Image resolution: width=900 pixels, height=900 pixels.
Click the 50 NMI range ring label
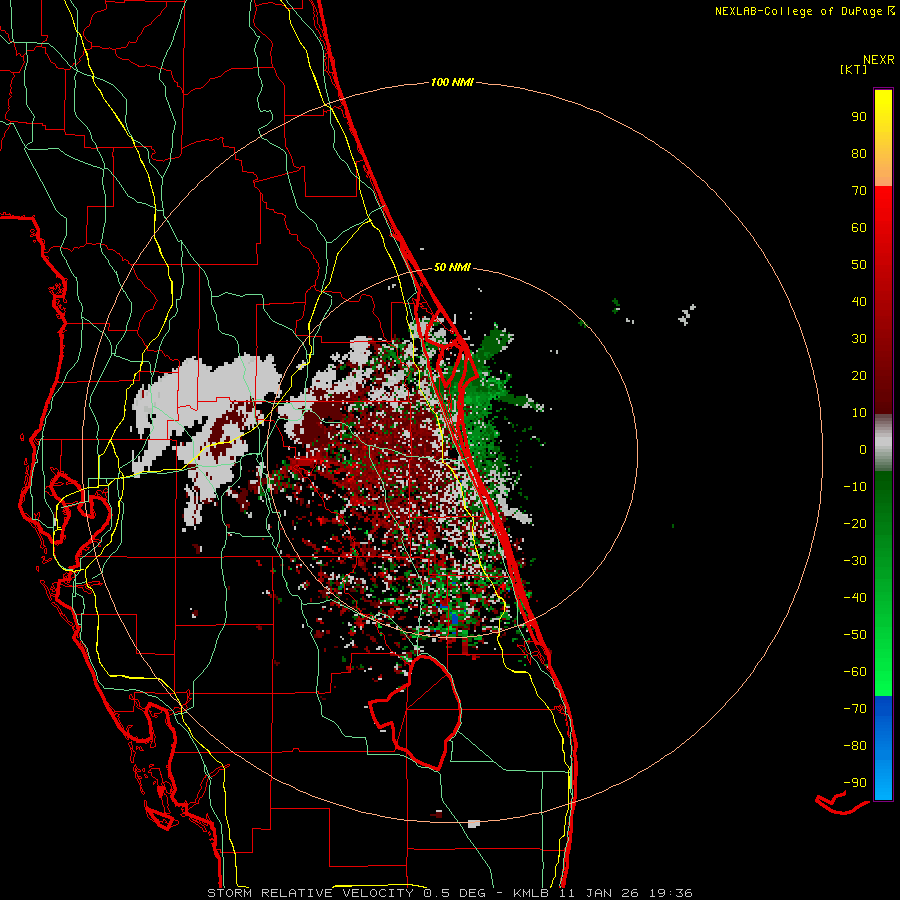point(452,267)
